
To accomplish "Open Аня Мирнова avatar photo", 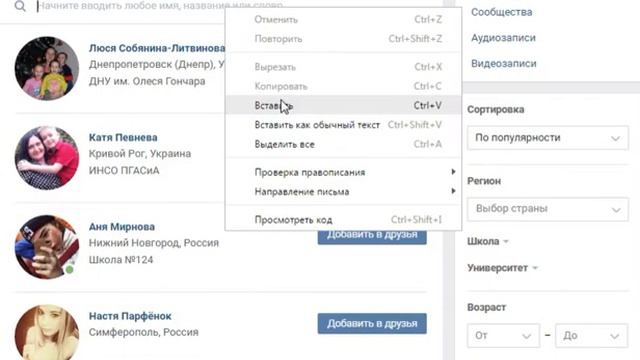I will (47, 247).
